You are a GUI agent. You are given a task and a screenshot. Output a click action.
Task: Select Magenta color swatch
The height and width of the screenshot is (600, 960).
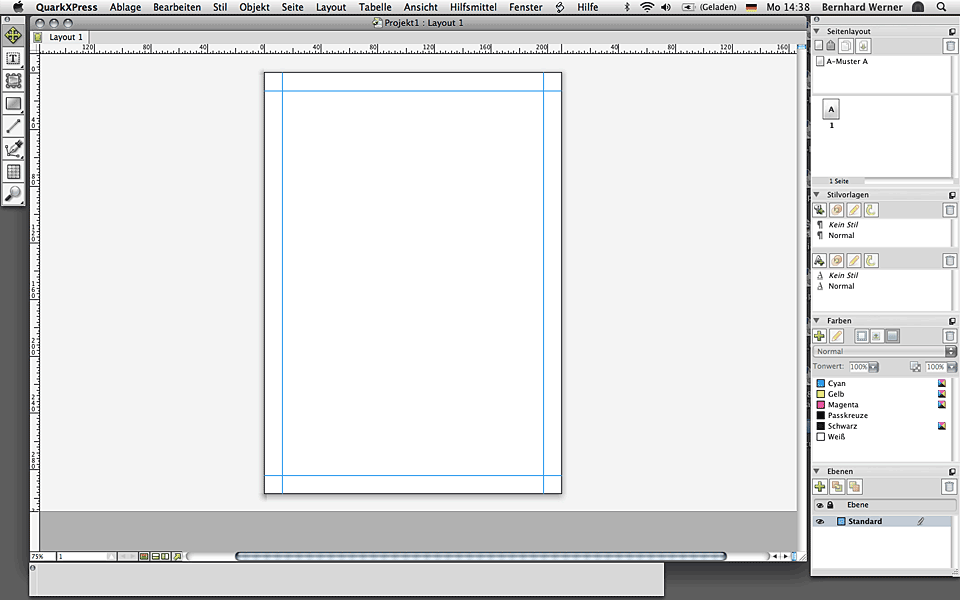coord(821,405)
